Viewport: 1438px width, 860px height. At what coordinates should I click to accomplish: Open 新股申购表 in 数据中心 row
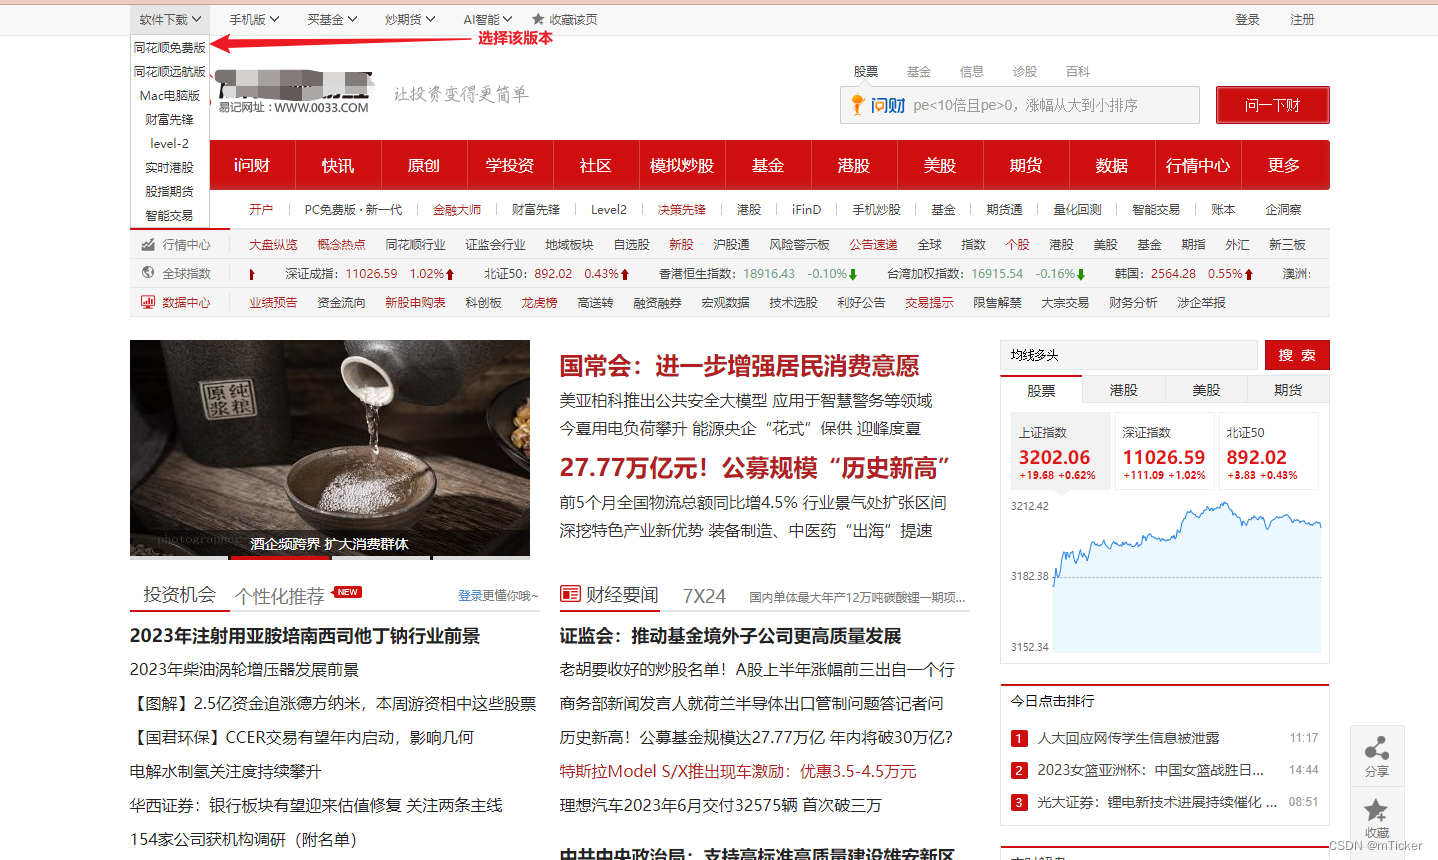tap(415, 302)
